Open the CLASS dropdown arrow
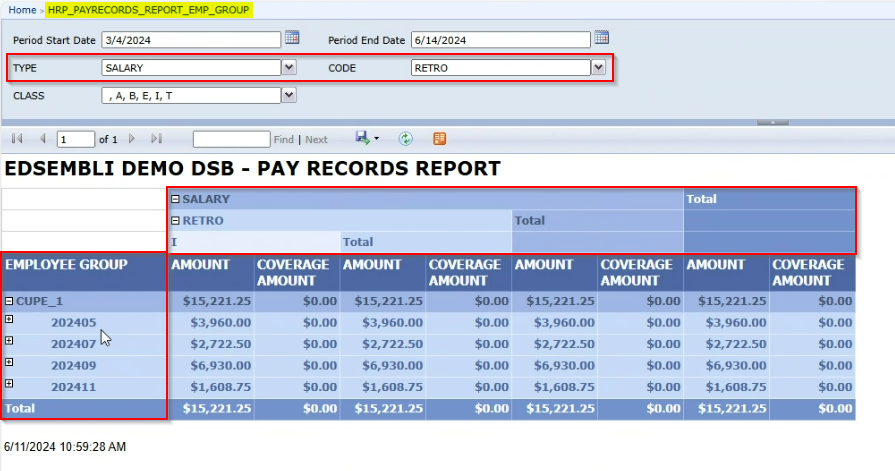 289,95
